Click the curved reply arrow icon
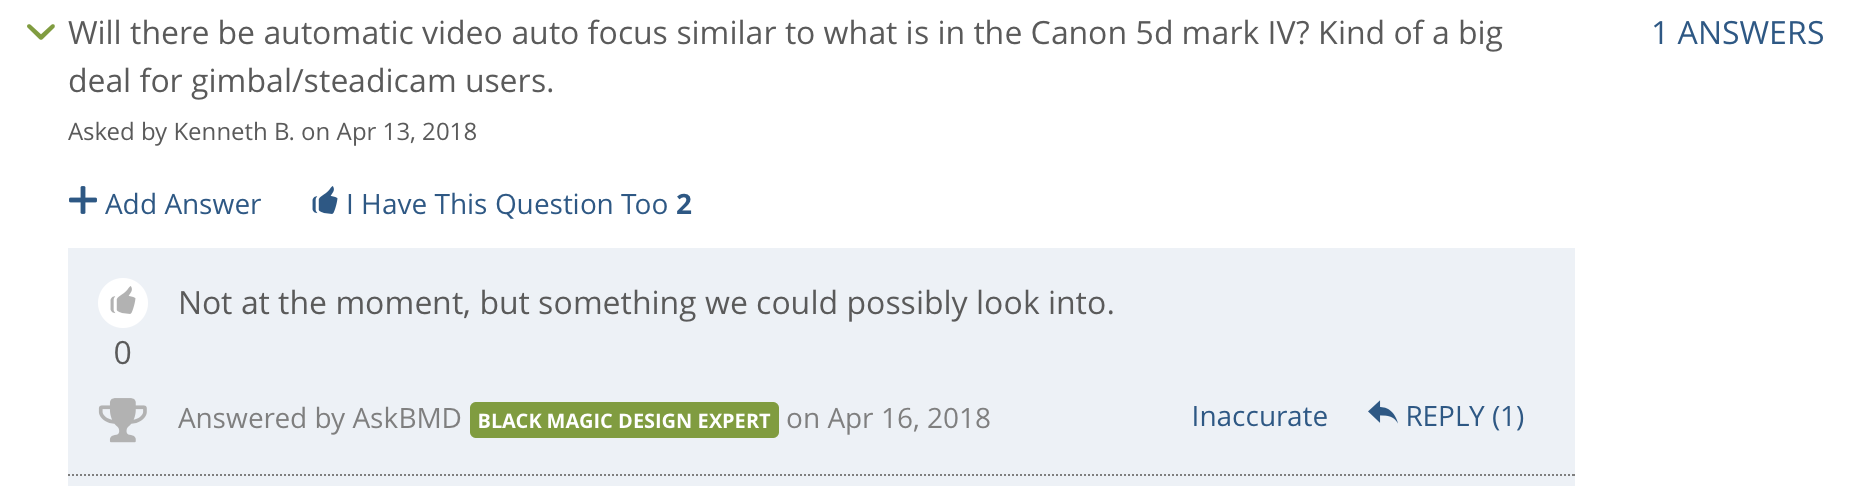This screenshot has width=1862, height=486. 1382,413
